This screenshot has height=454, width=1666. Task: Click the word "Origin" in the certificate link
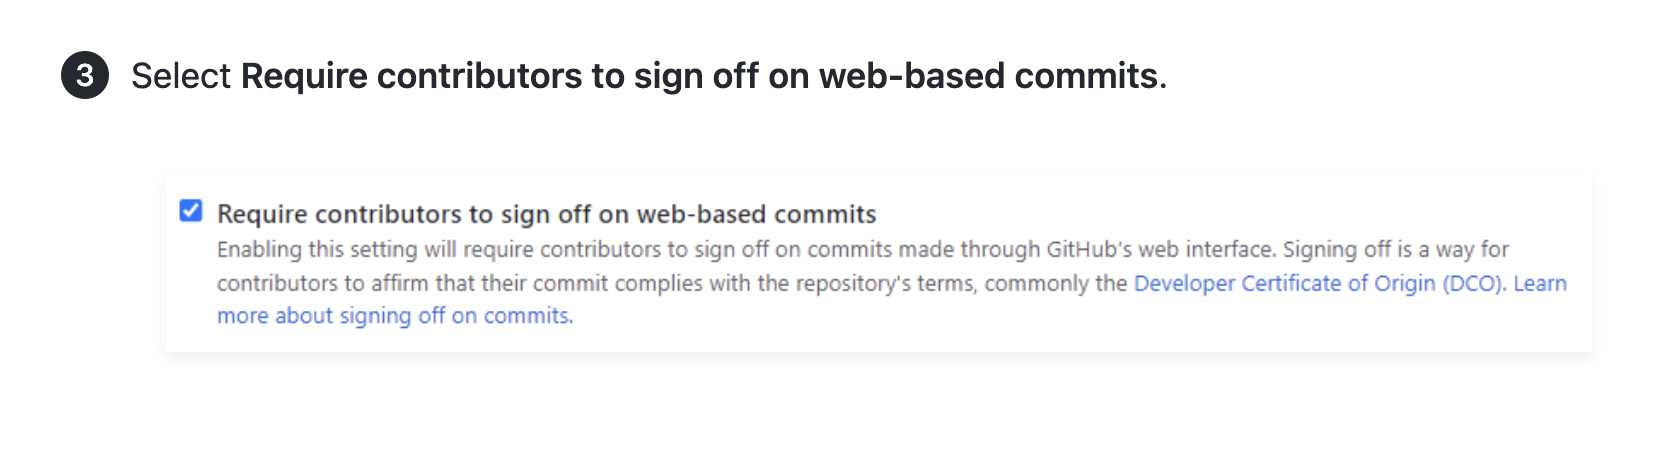click(x=1405, y=283)
